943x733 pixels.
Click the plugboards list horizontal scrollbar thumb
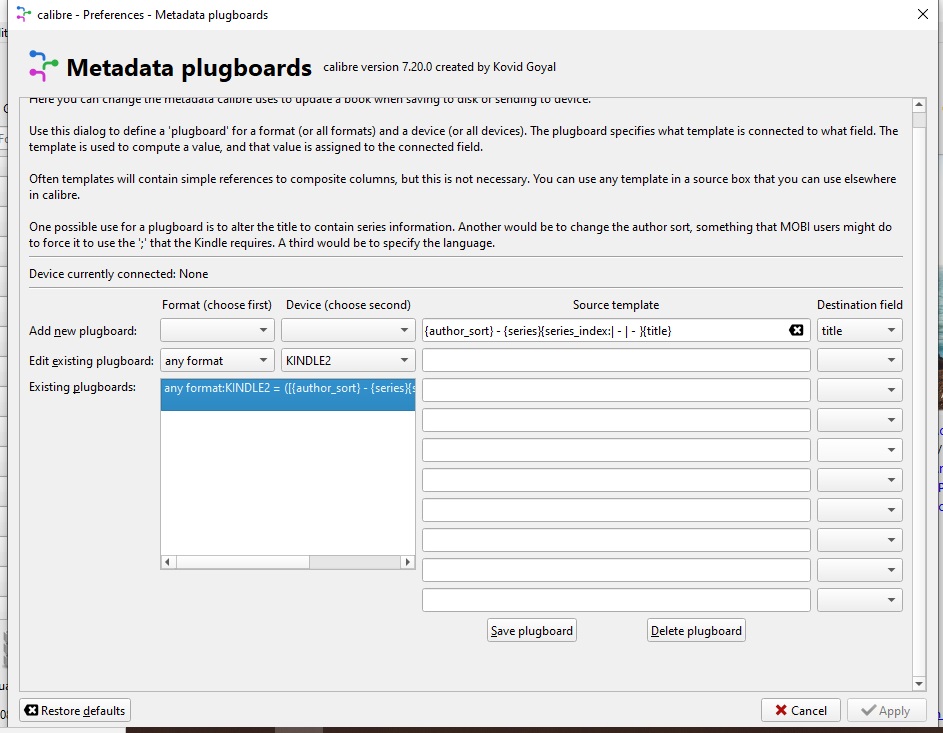(x=242, y=562)
